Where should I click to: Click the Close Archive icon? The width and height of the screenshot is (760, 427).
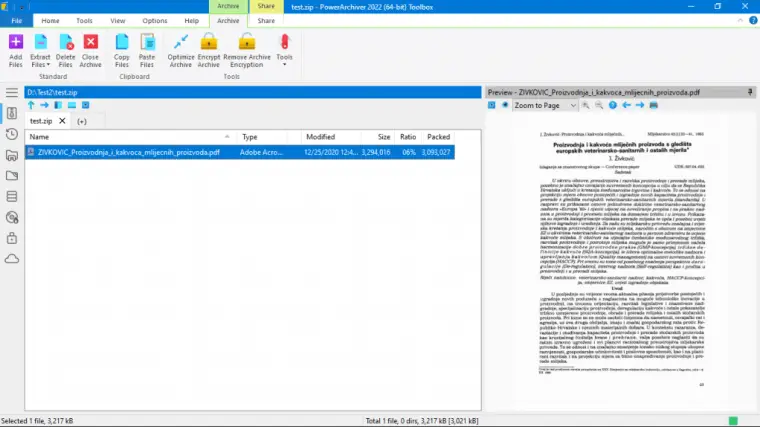coord(91,43)
